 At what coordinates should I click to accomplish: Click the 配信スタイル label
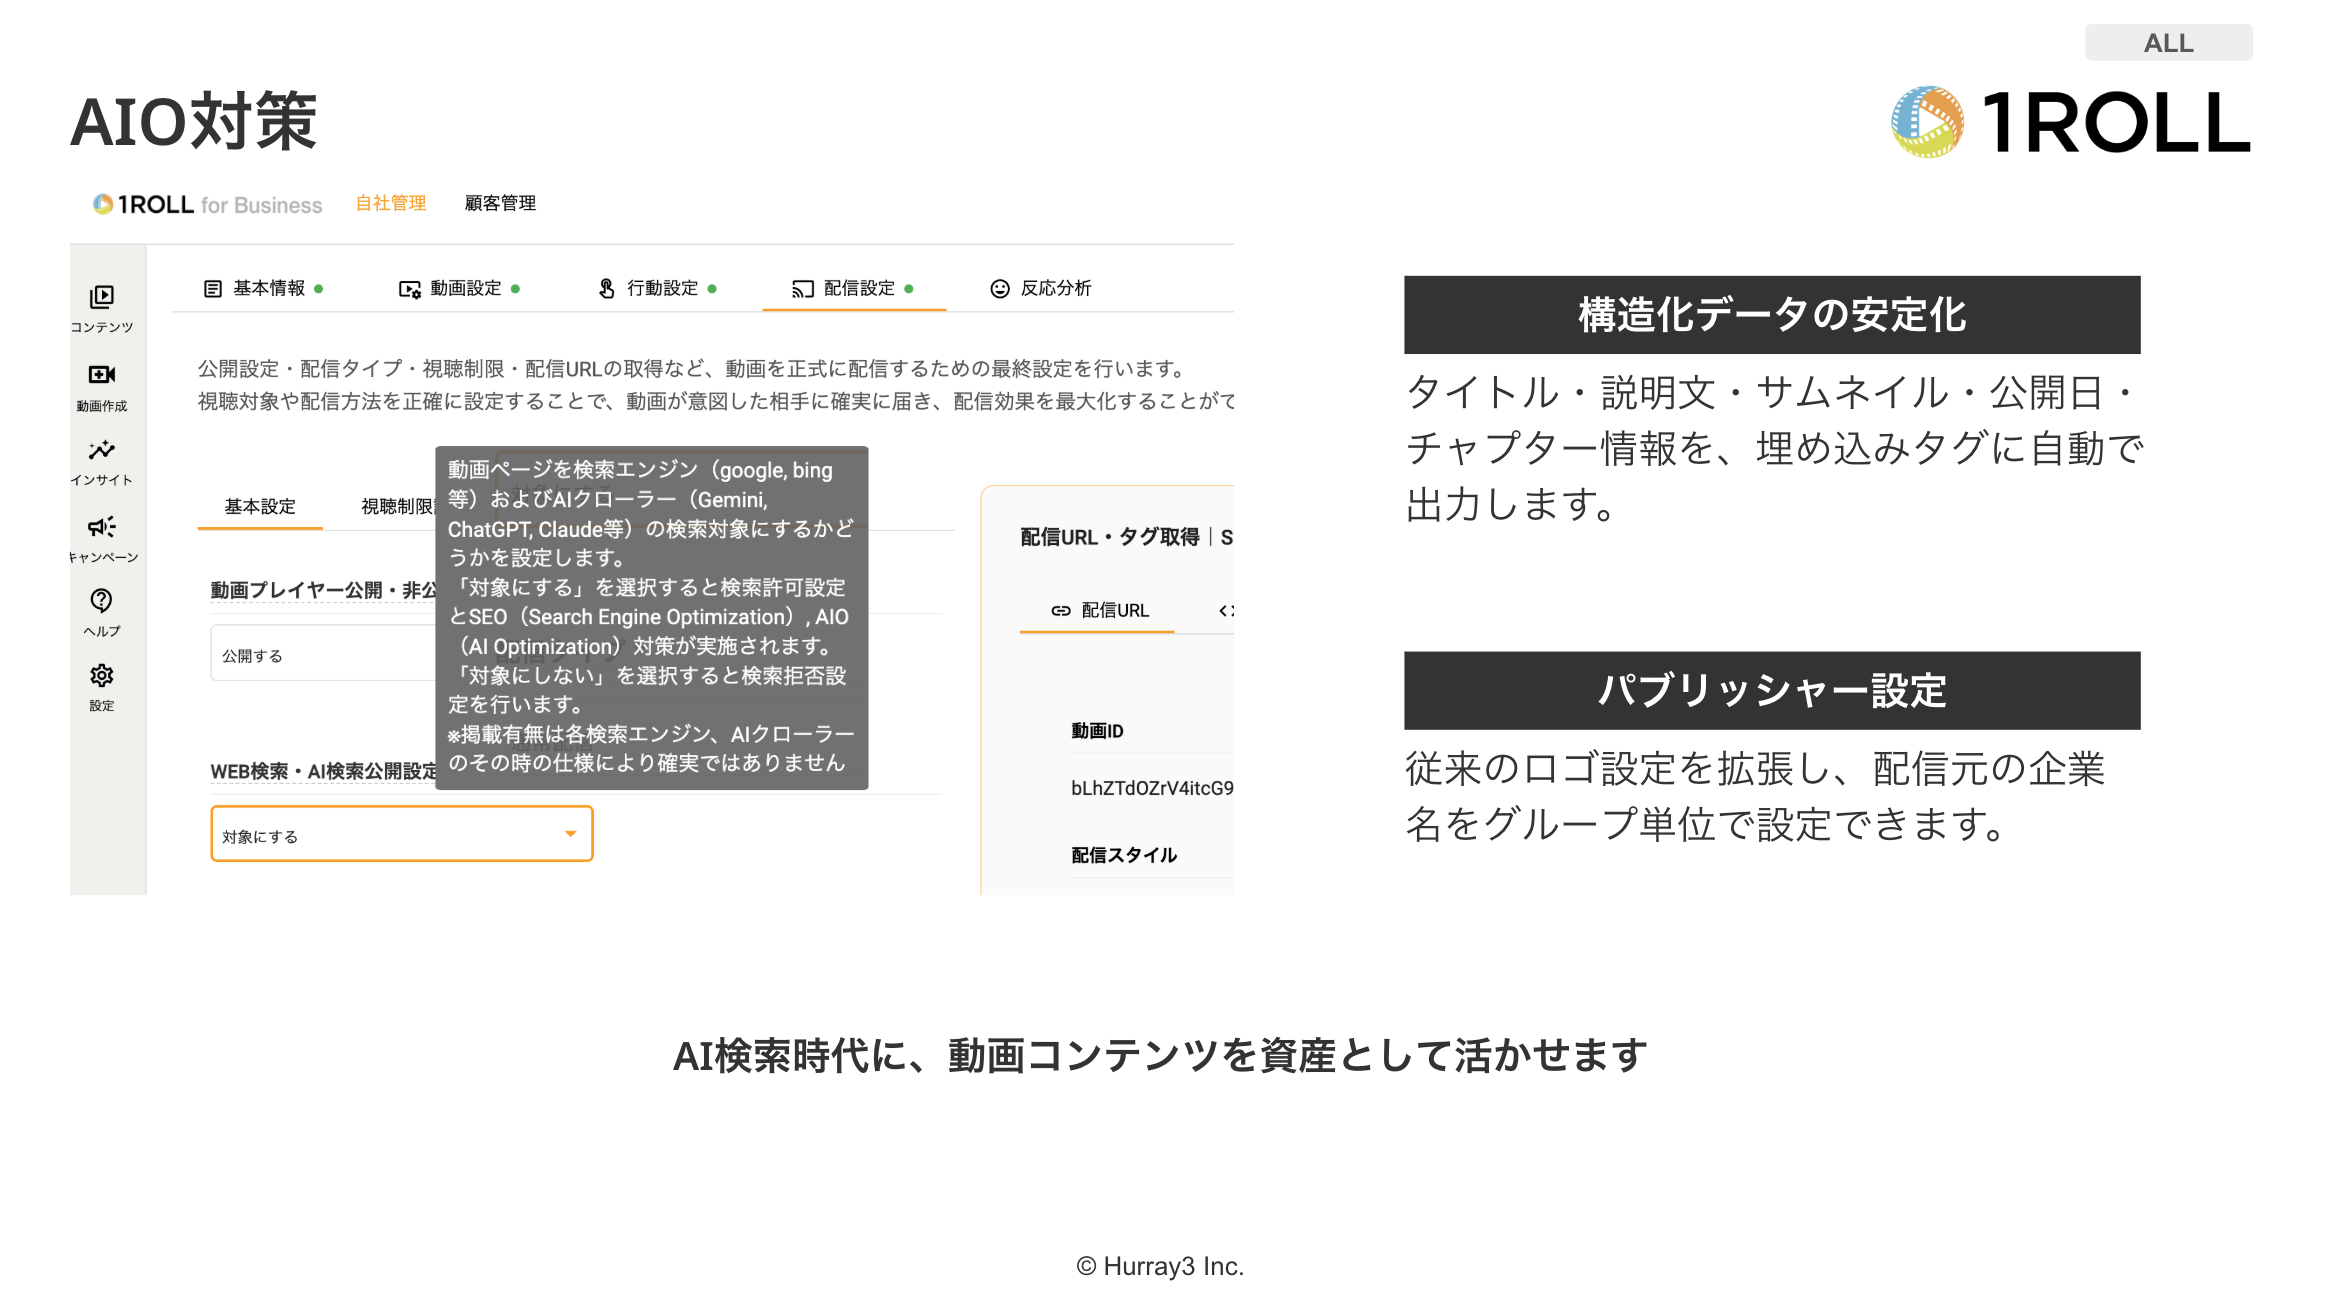pyautogui.click(x=1124, y=855)
